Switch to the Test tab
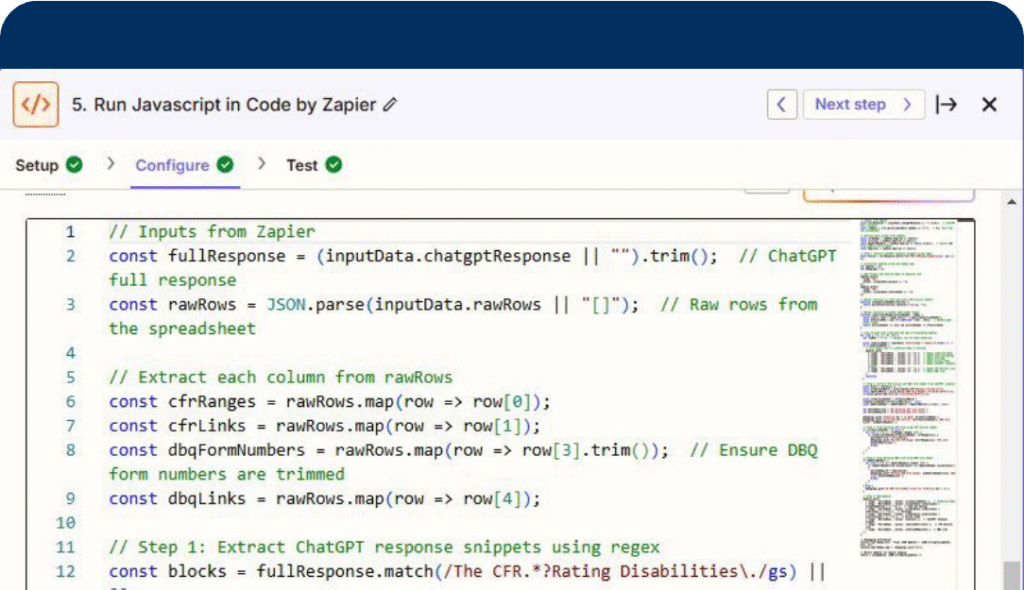Viewport: 1024px width, 590px height. (x=301, y=165)
